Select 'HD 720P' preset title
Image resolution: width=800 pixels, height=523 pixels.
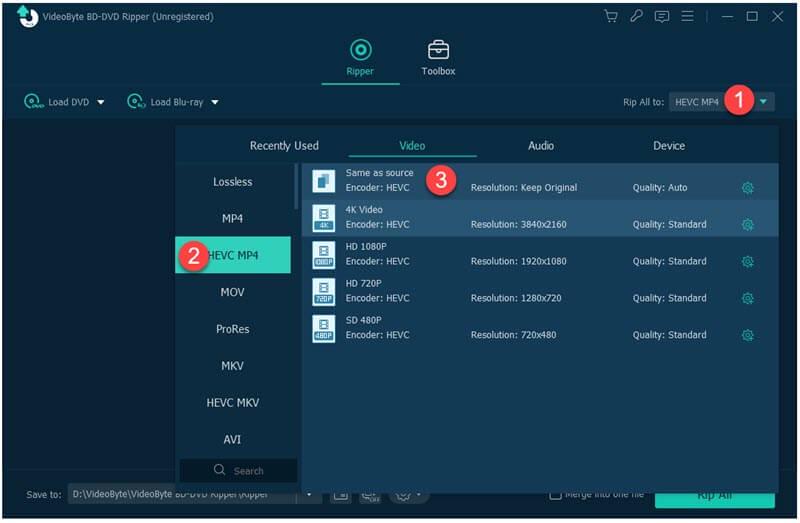click(363, 283)
